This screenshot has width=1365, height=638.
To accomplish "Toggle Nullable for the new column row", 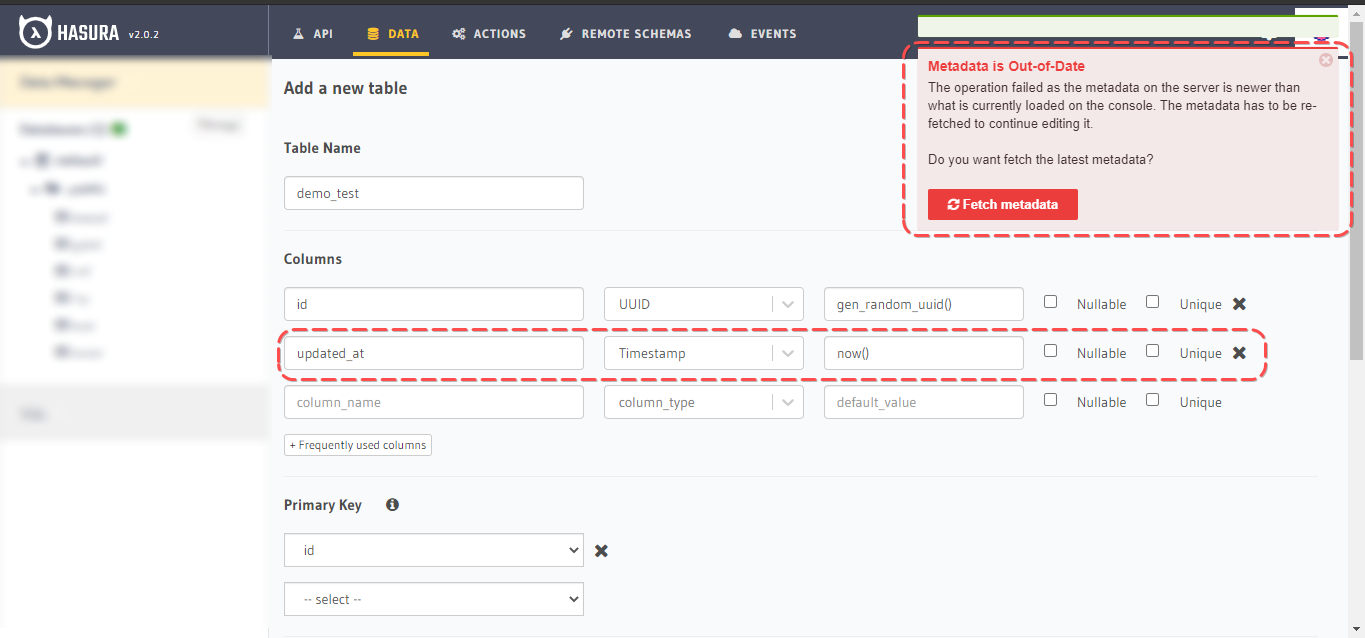I will (1050, 399).
